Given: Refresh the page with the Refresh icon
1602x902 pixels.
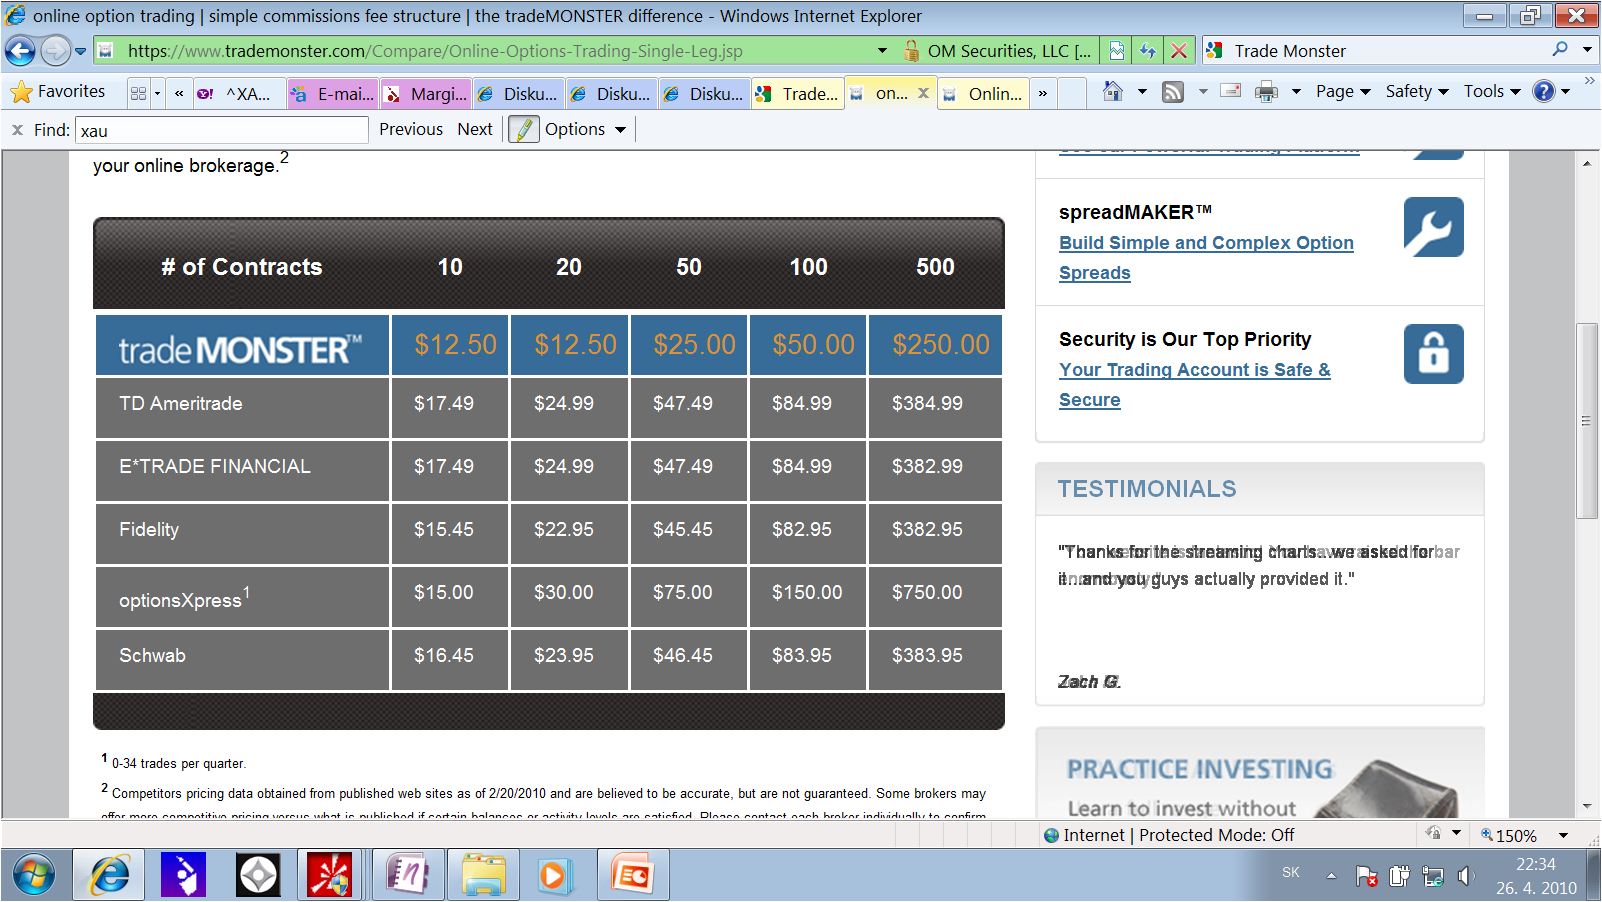Looking at the screenshot, I should (x=1148, y=51).
